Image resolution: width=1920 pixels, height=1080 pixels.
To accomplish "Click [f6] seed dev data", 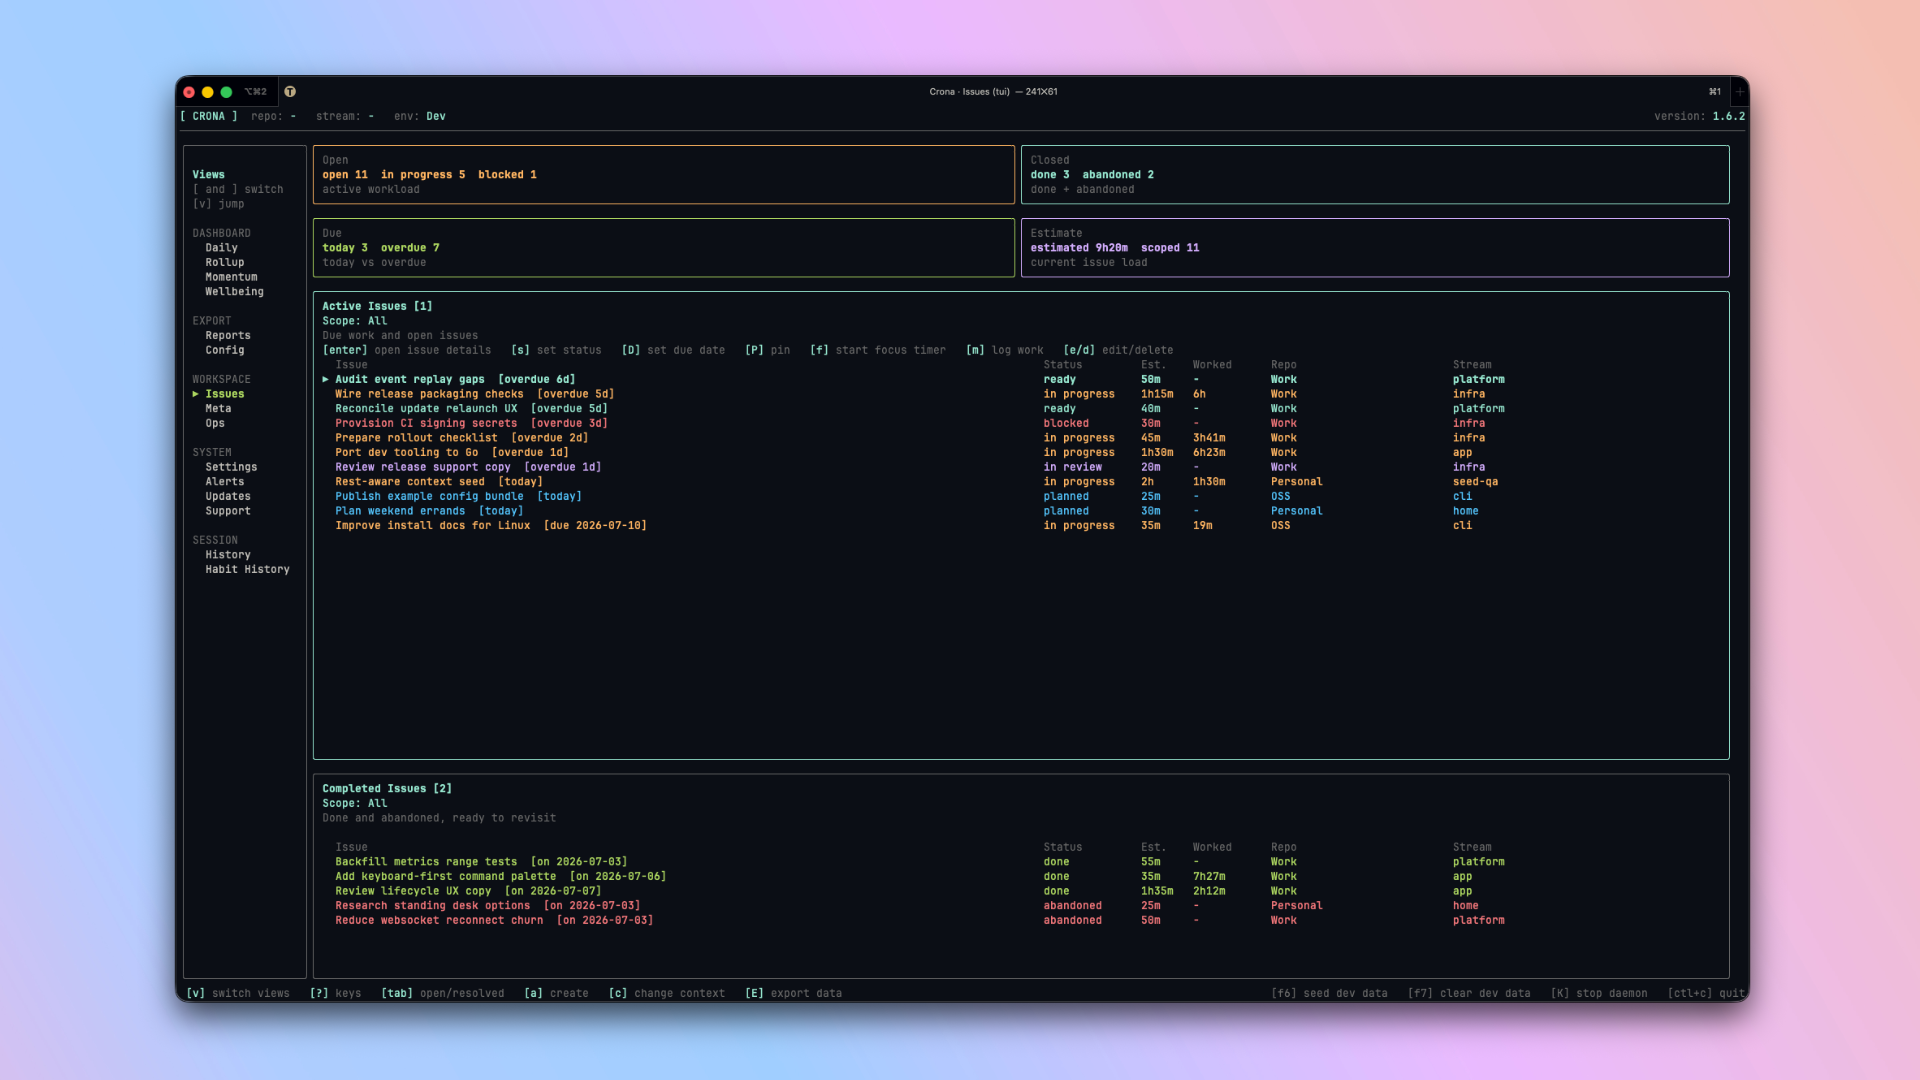I will pyautogui.click(x=1329, y=994).
